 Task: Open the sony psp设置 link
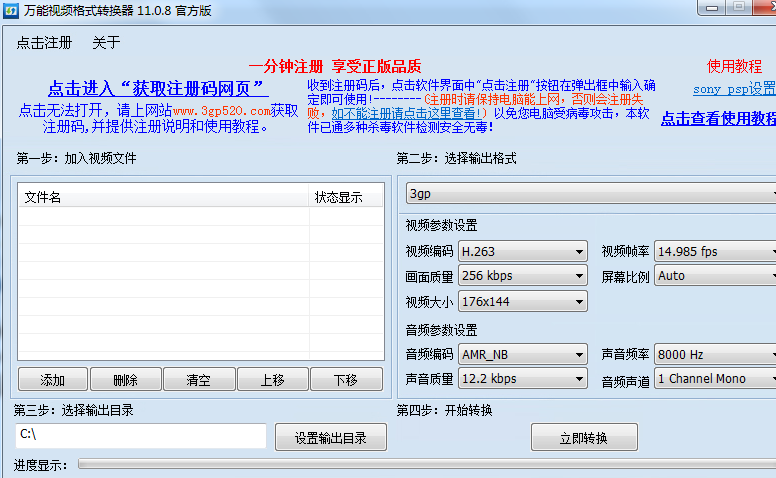pos(734,89)
